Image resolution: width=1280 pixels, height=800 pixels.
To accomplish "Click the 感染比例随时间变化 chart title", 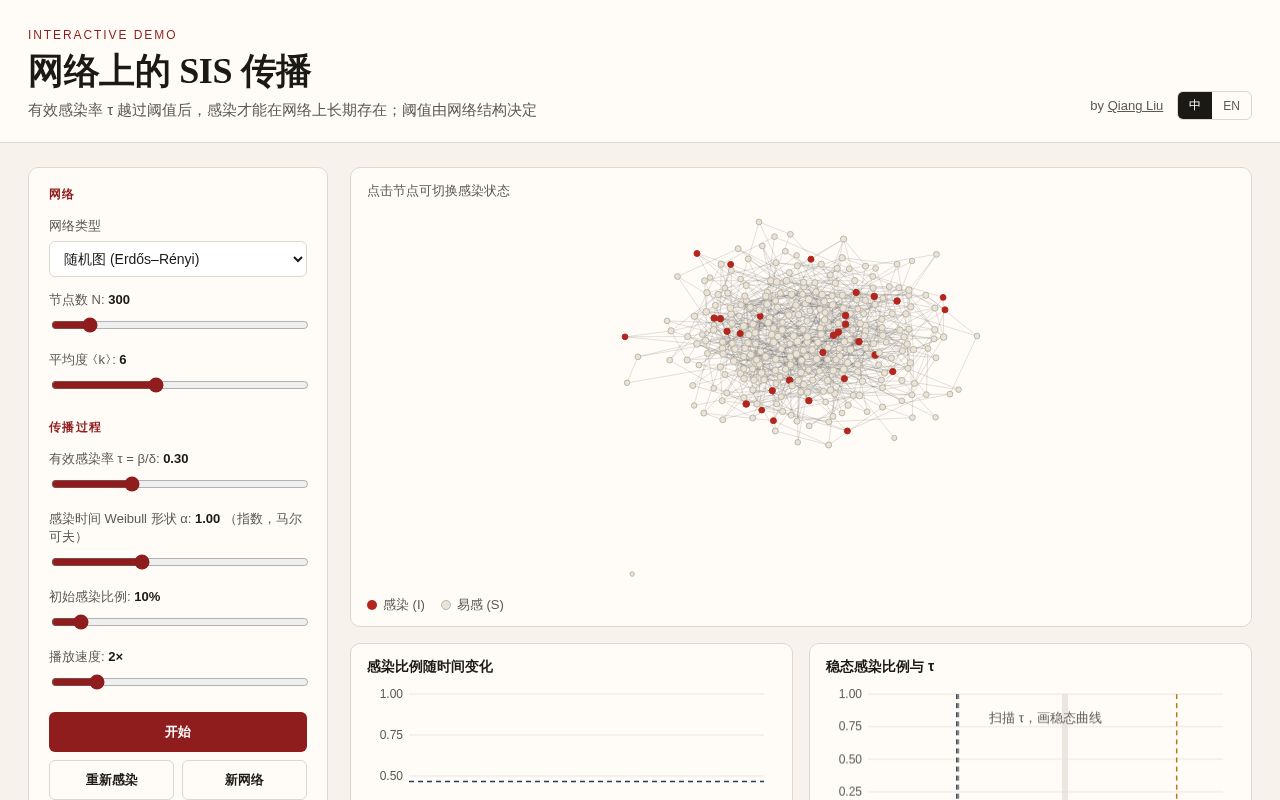I will (430, 667).
